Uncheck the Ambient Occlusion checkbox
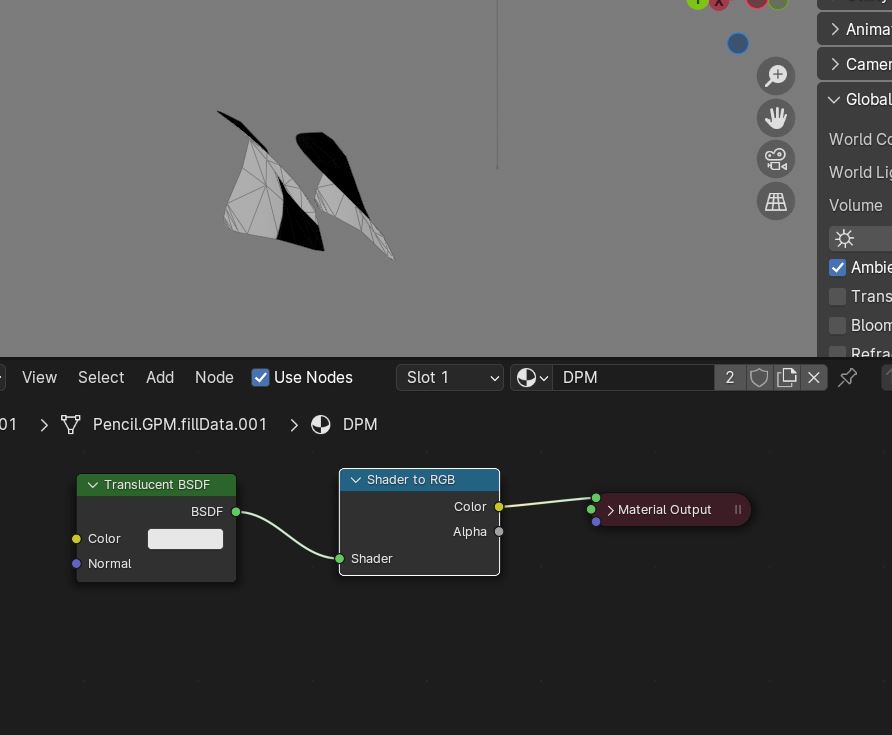 837,267
